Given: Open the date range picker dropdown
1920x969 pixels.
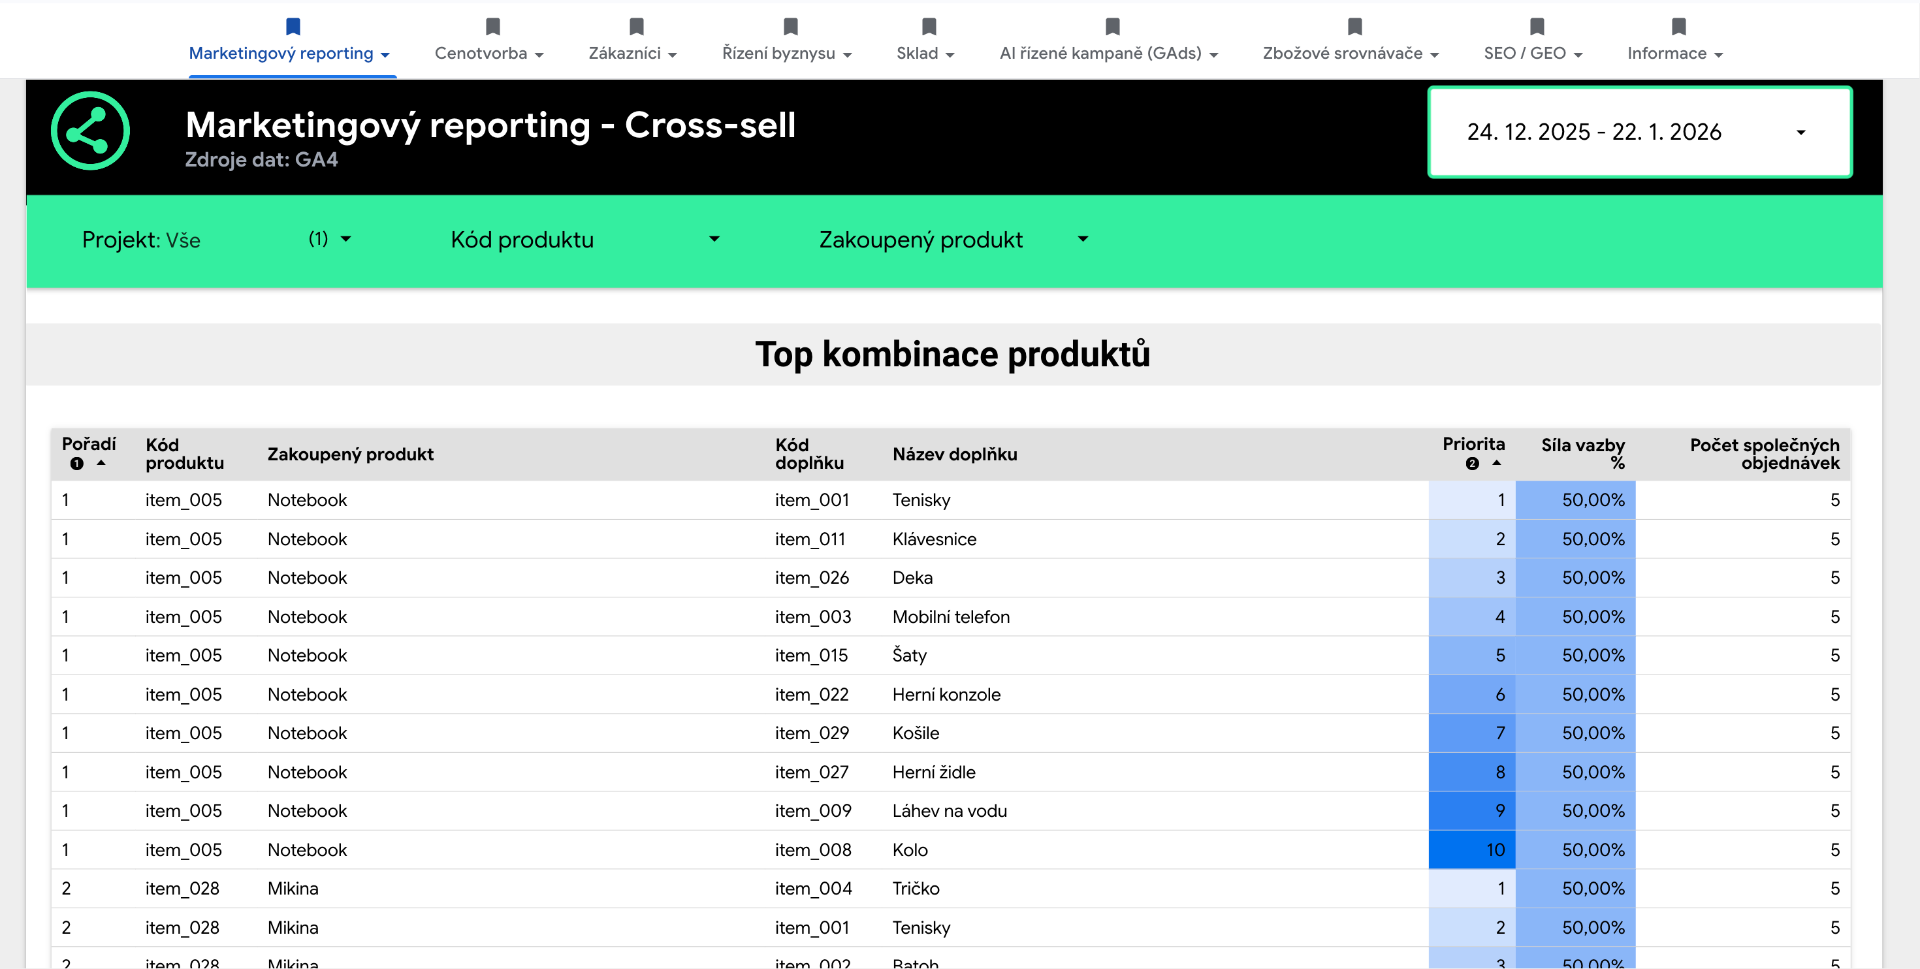Looking at the screenshot, I should point(1640,132).
